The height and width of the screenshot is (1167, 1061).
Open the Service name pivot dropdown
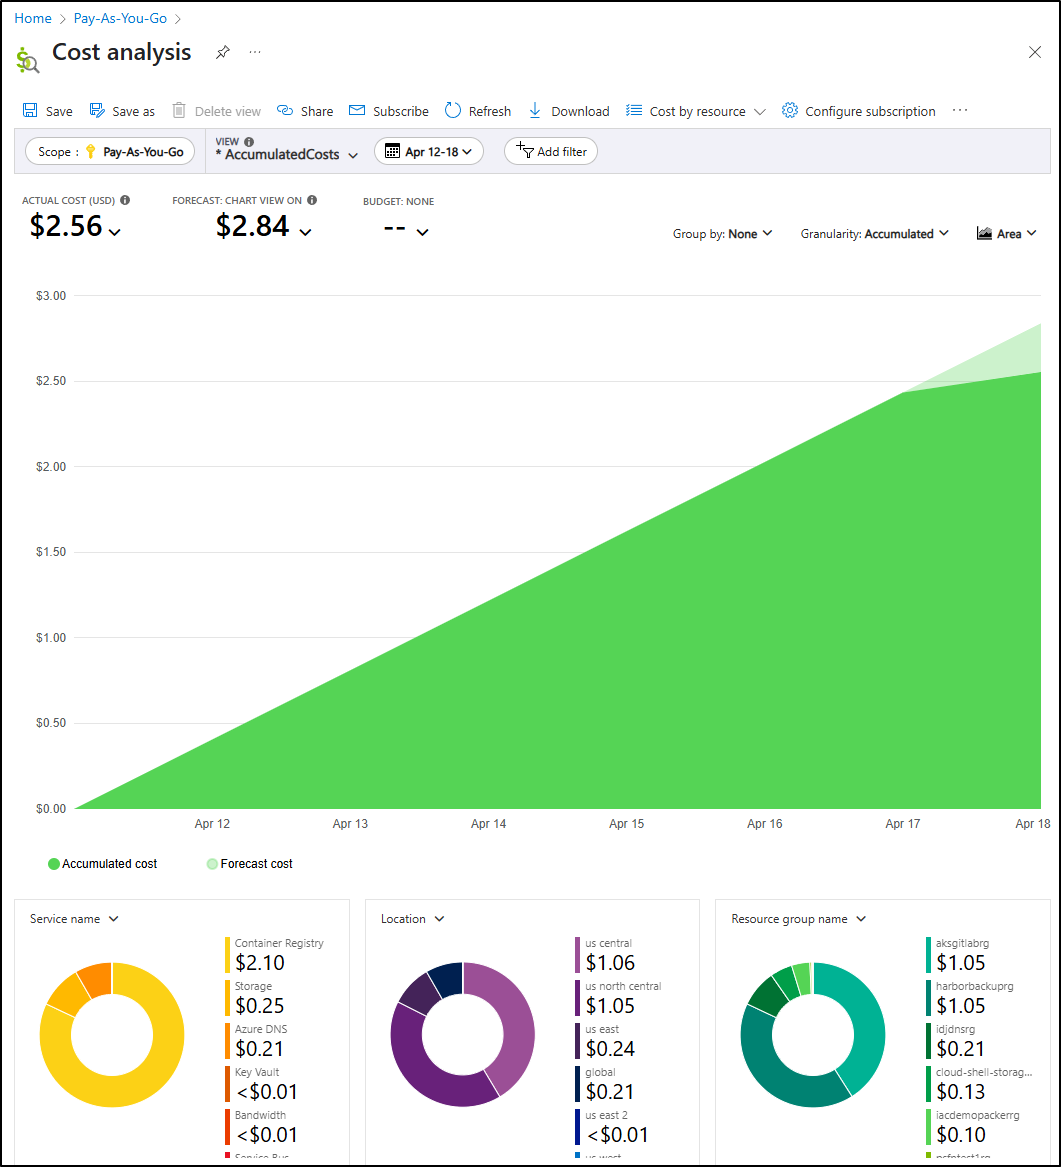click(74, 919)
